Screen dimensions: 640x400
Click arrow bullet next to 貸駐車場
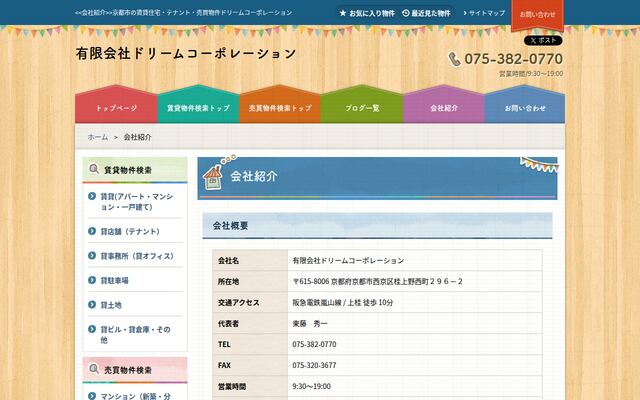pyautogui.click(x=92, y=280)
